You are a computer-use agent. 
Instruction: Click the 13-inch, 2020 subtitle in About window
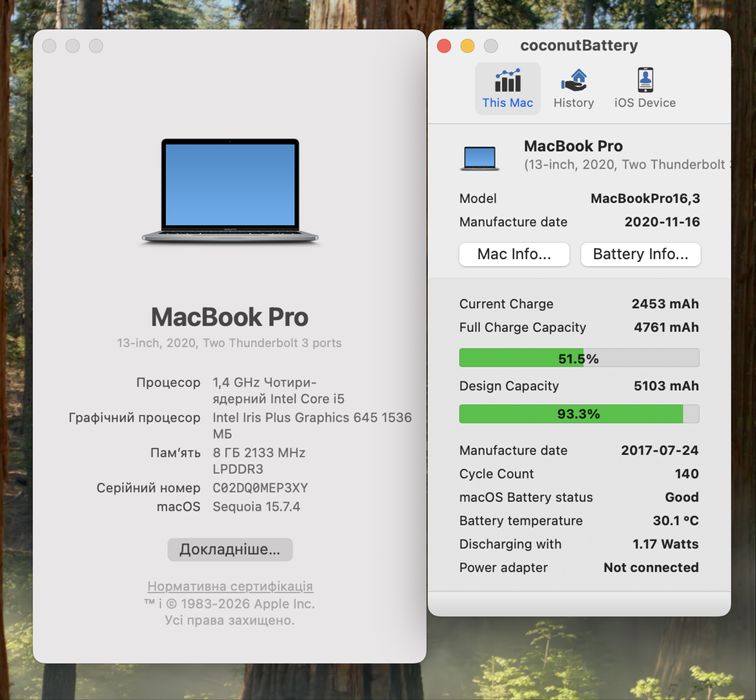(230, 343)
